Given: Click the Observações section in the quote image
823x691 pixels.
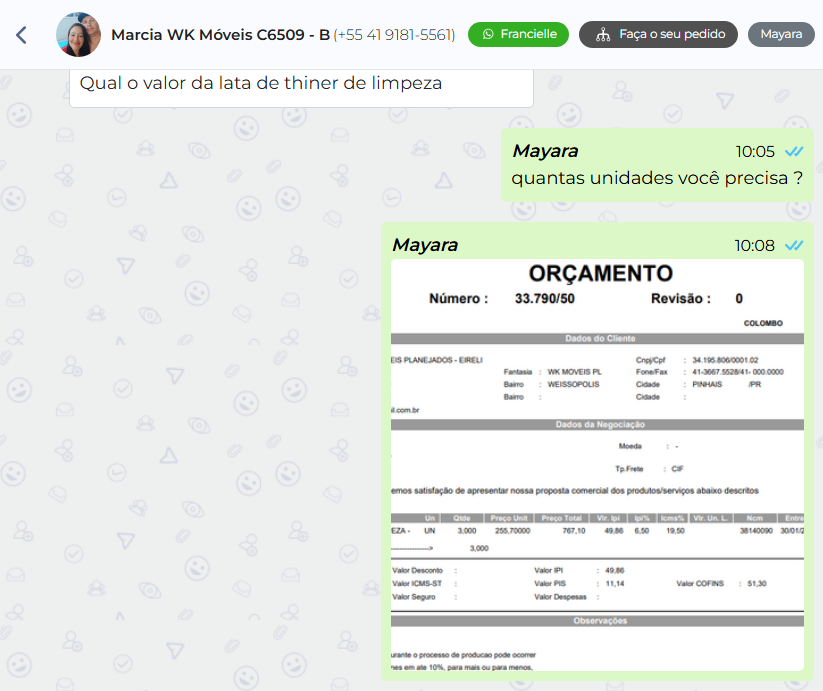Looking at the screenshot, I should (599, 621).
